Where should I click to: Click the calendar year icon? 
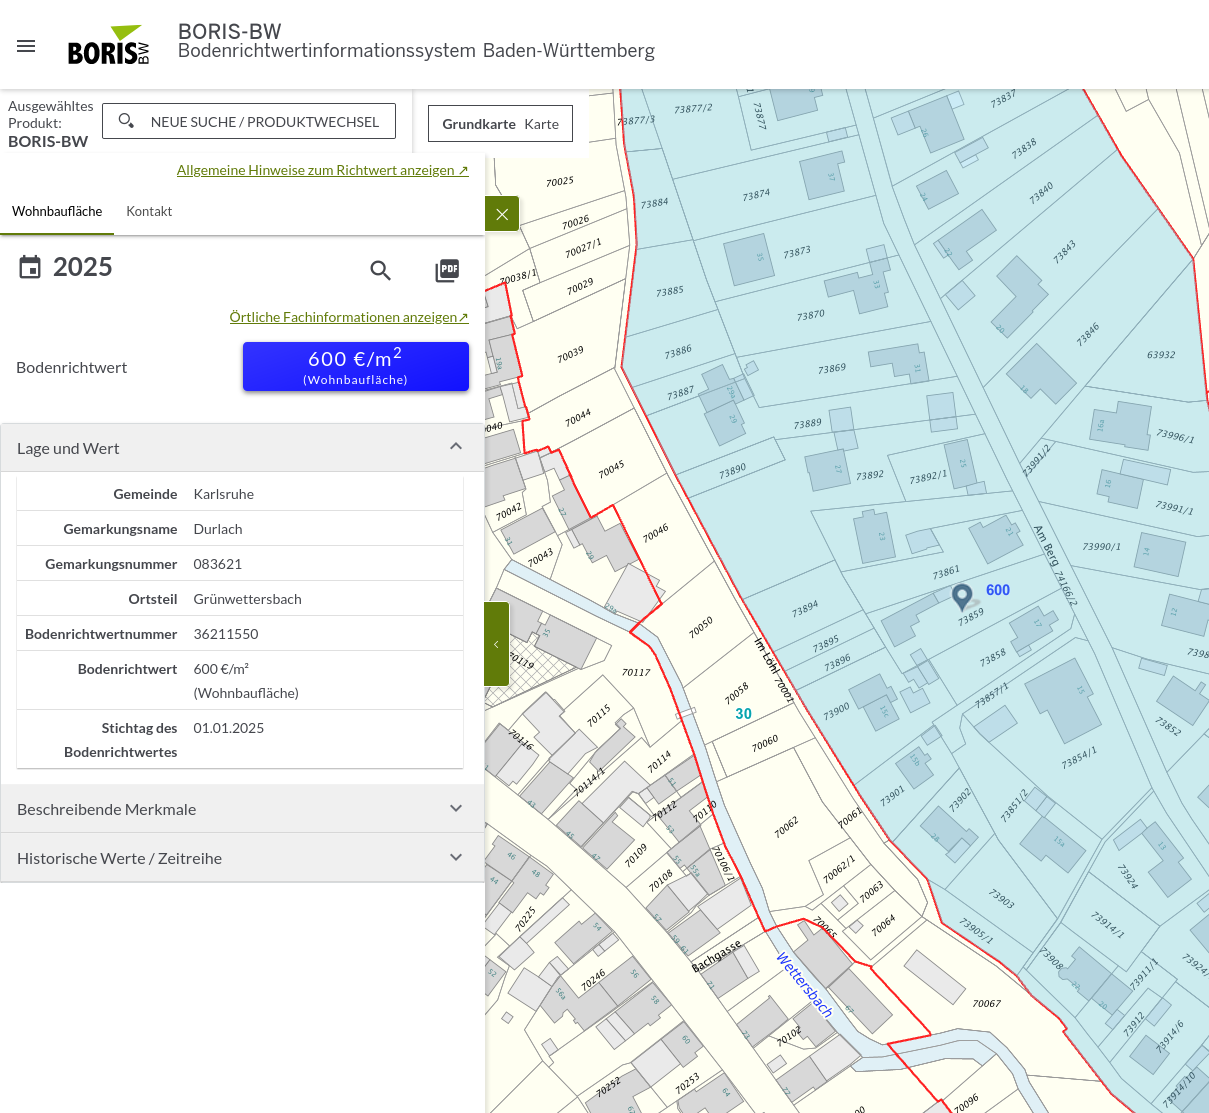pyautogui.click(x=30, y=267)
